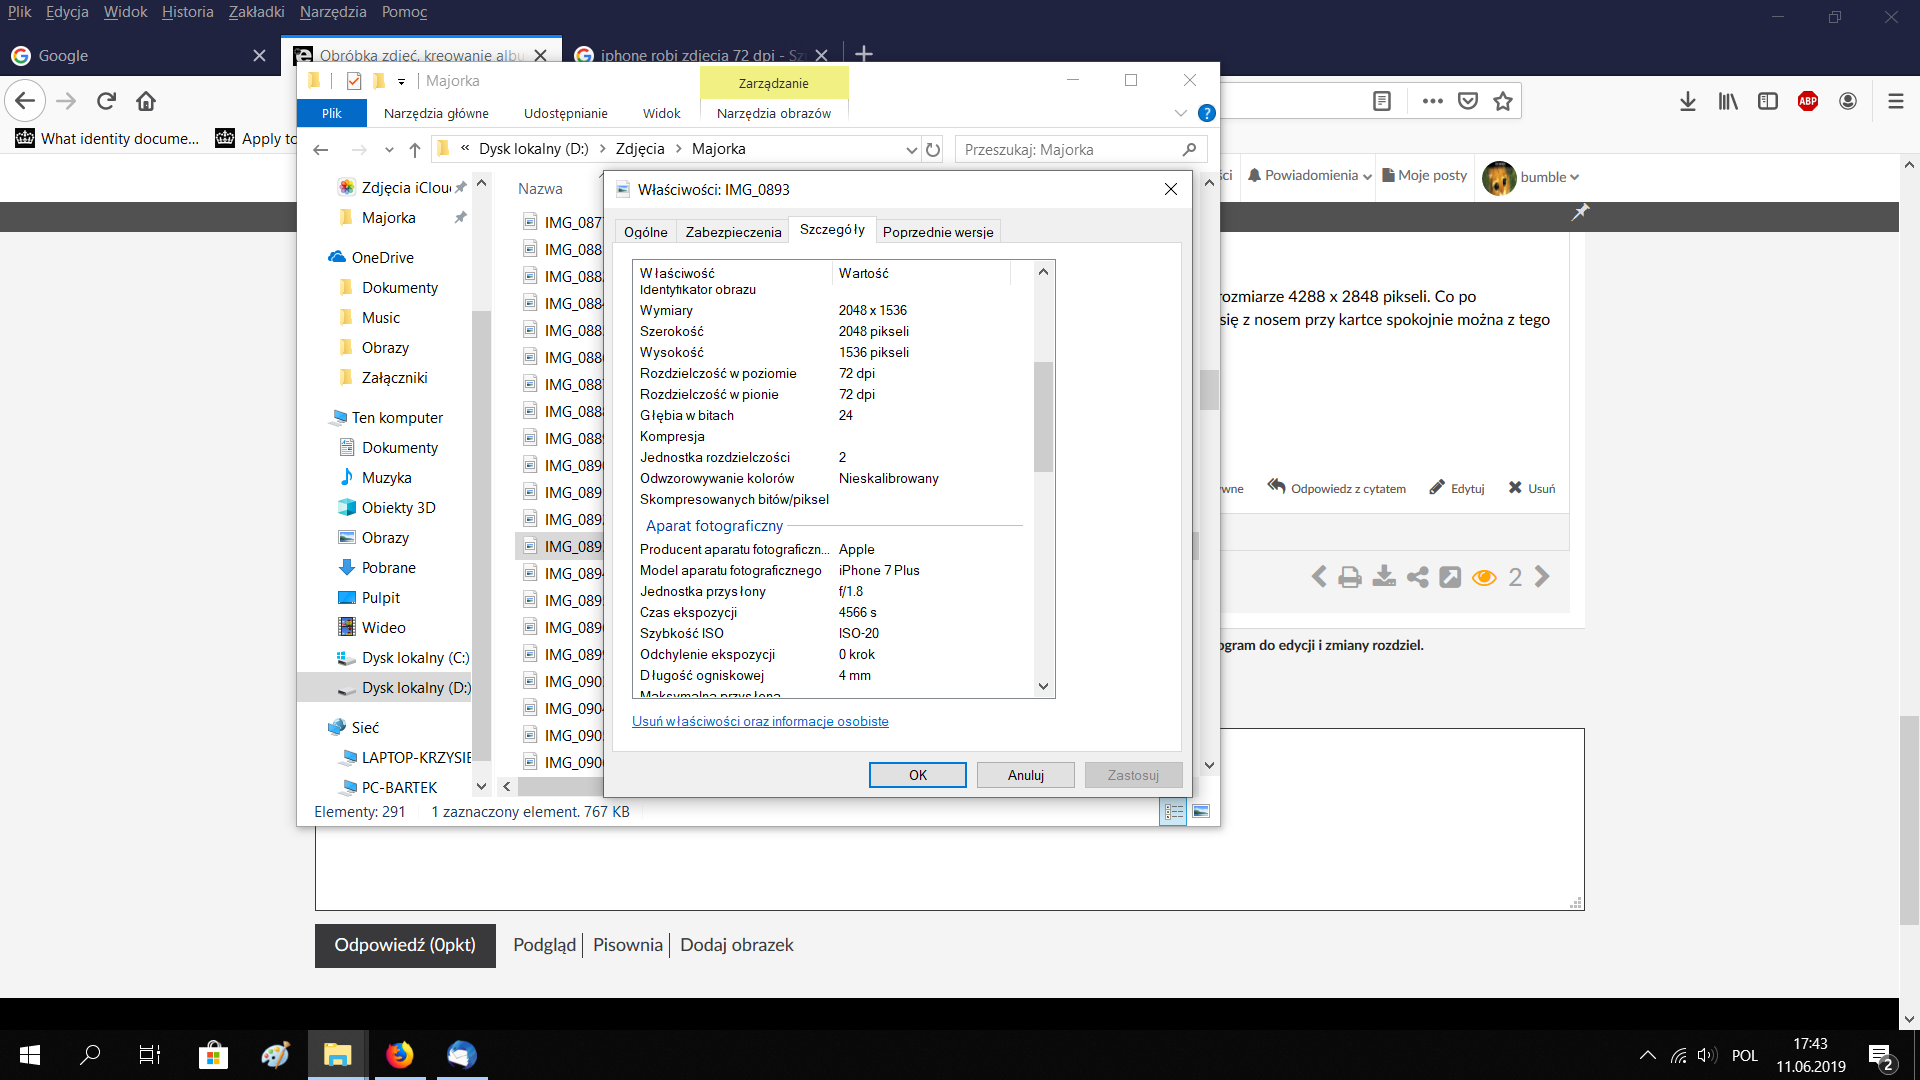
Task: Click the properties list scrollbar thumb
Action: pos(1043,416)
